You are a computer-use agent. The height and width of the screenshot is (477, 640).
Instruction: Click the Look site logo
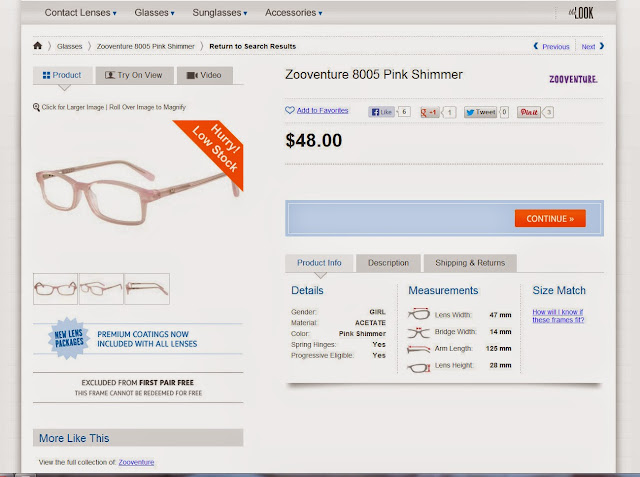coord(581,13)
